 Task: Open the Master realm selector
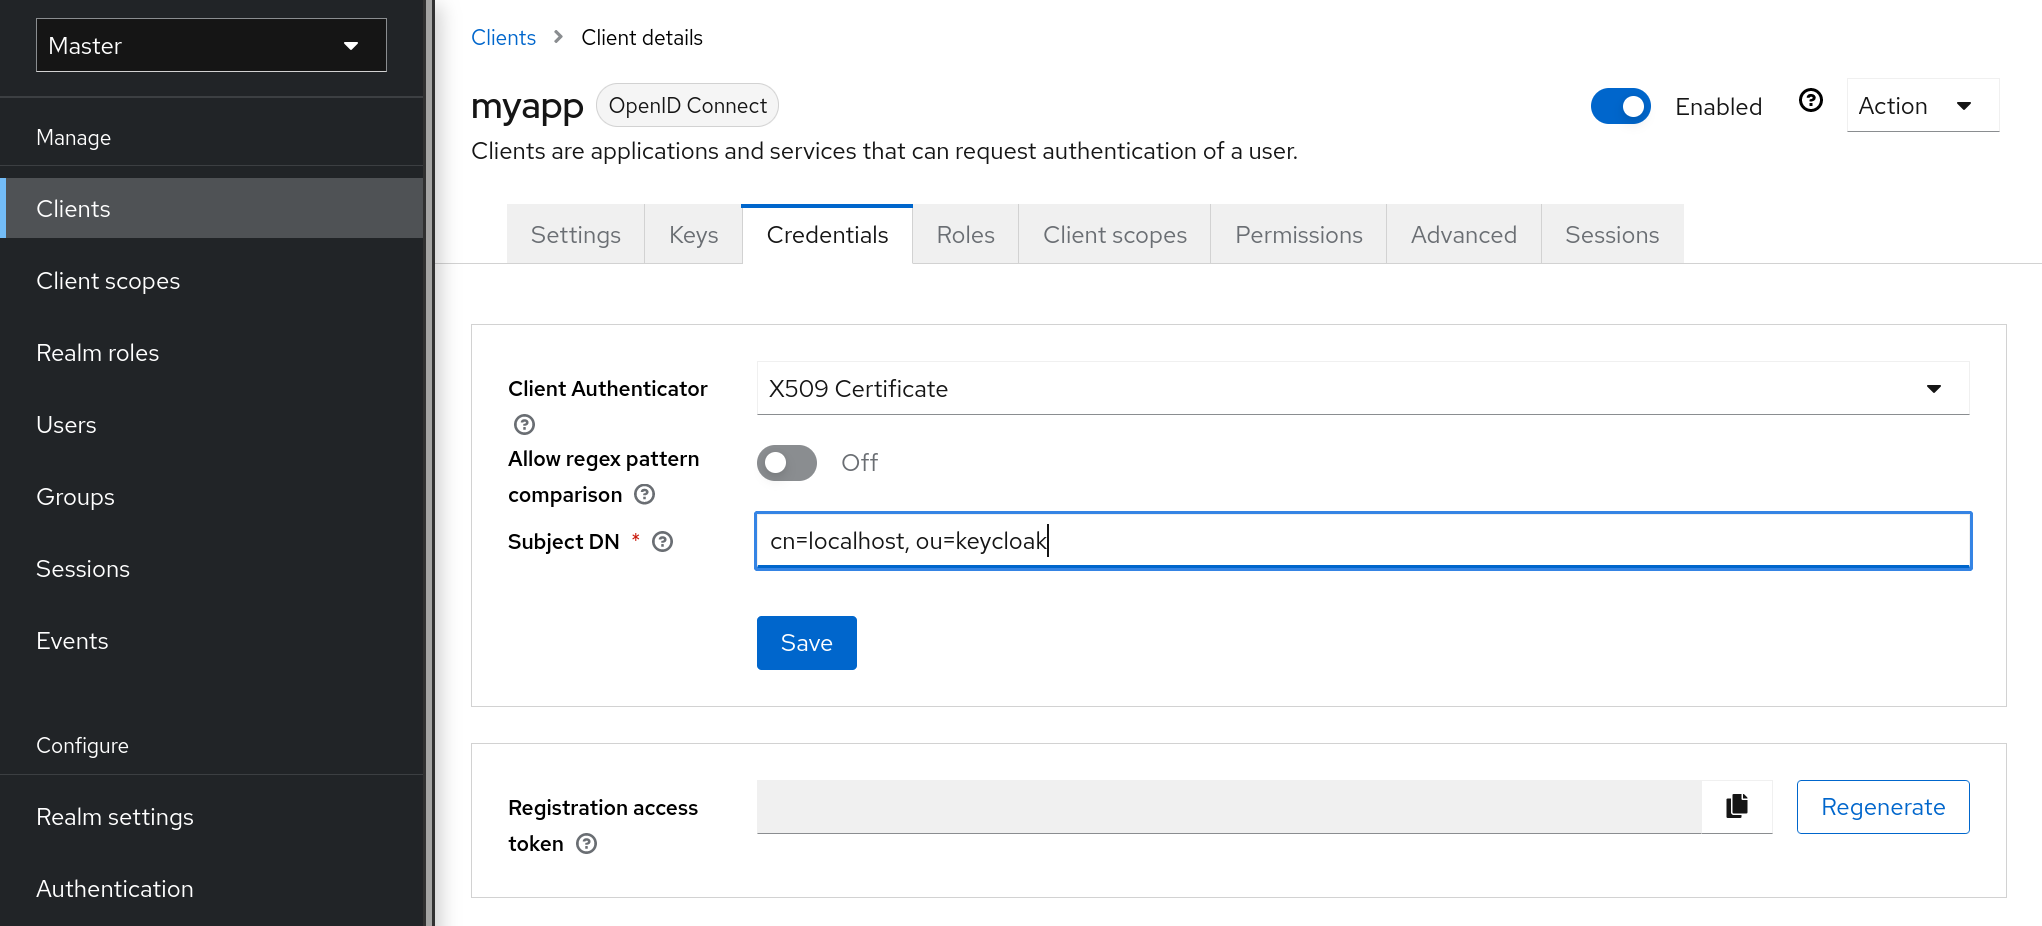(x=210, y=45)
